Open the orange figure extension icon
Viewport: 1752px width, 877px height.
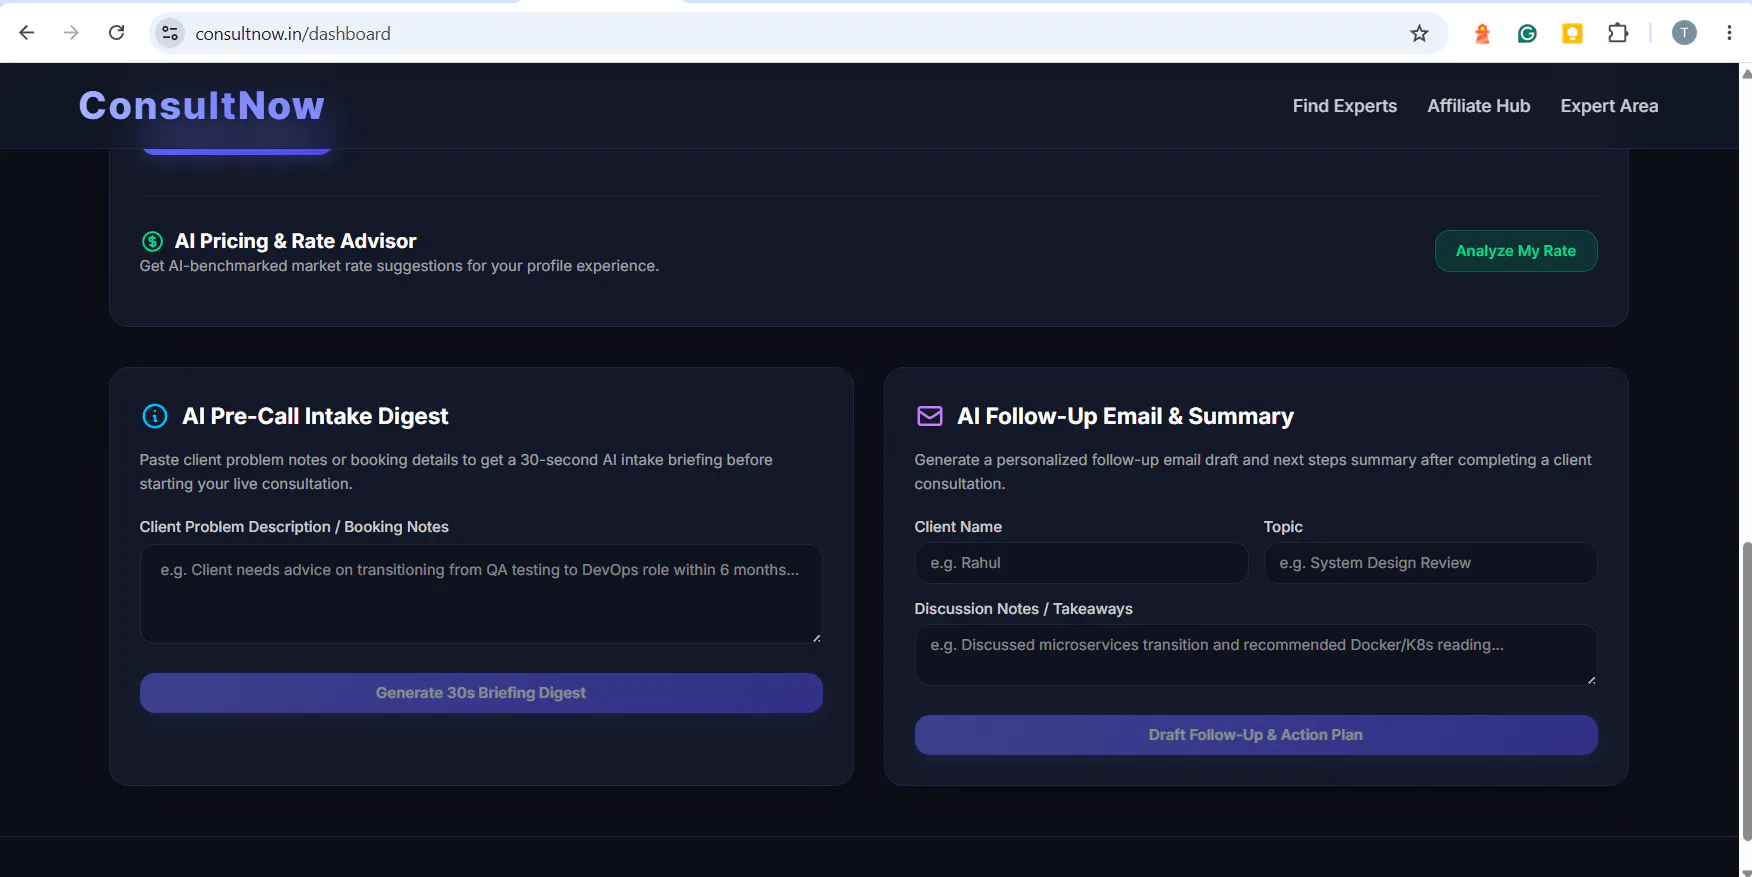coord(1482,34)
